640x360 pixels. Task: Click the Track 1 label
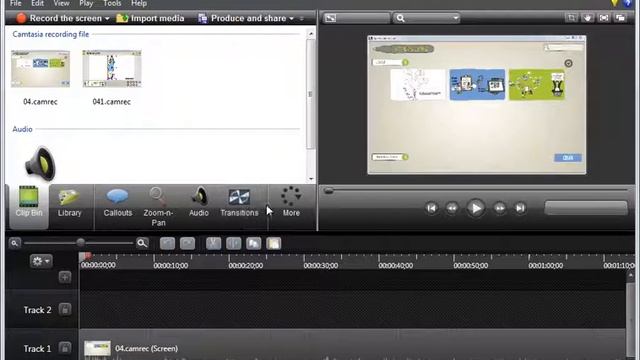38,349
